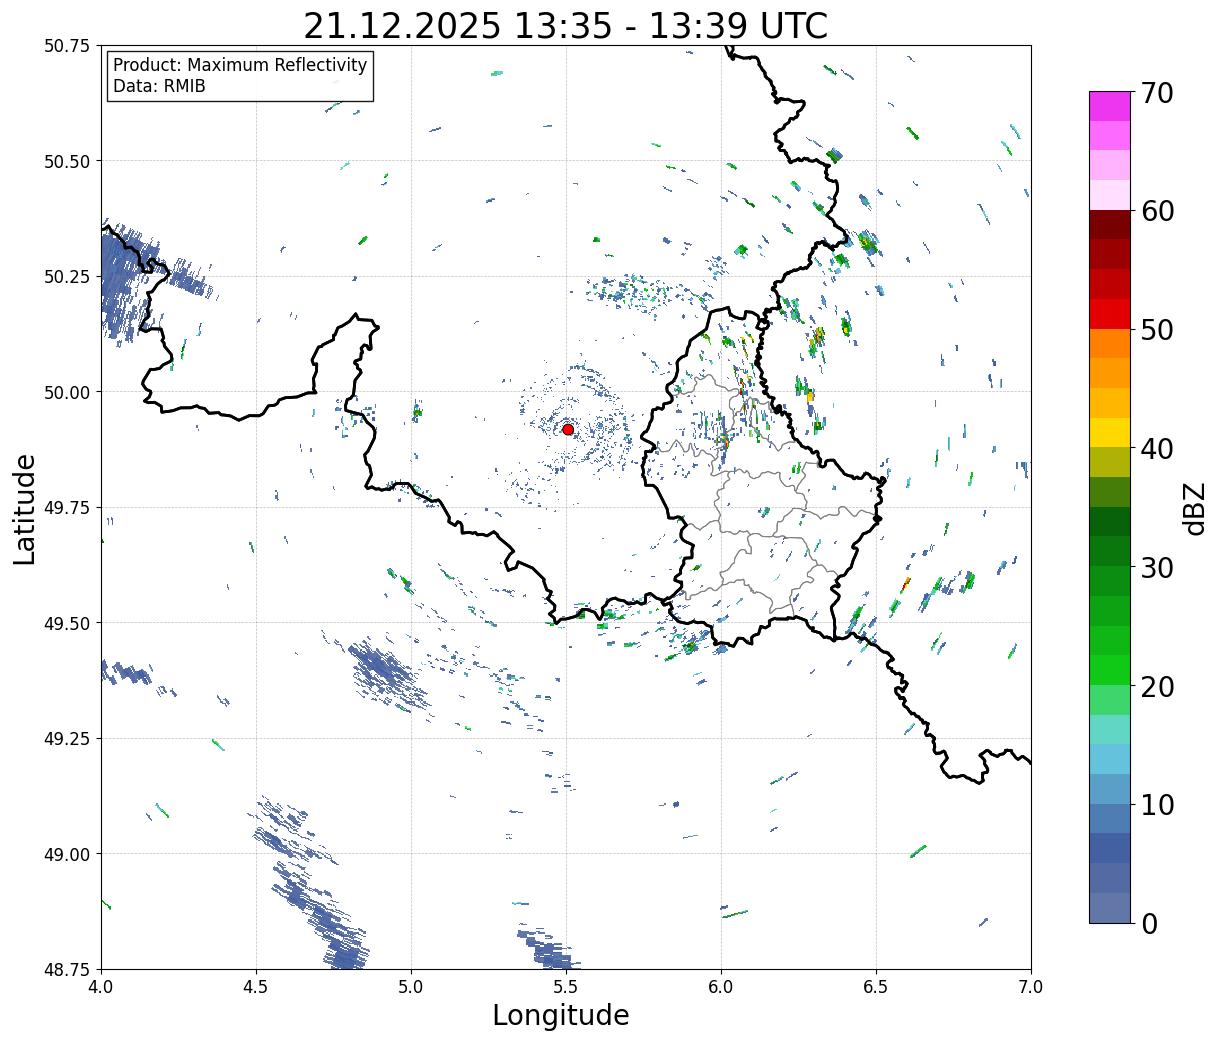Viewport: 1219px width, 1040px height.
Task: Click latitude tick label 48.75
Action: [x=66, y=969]
